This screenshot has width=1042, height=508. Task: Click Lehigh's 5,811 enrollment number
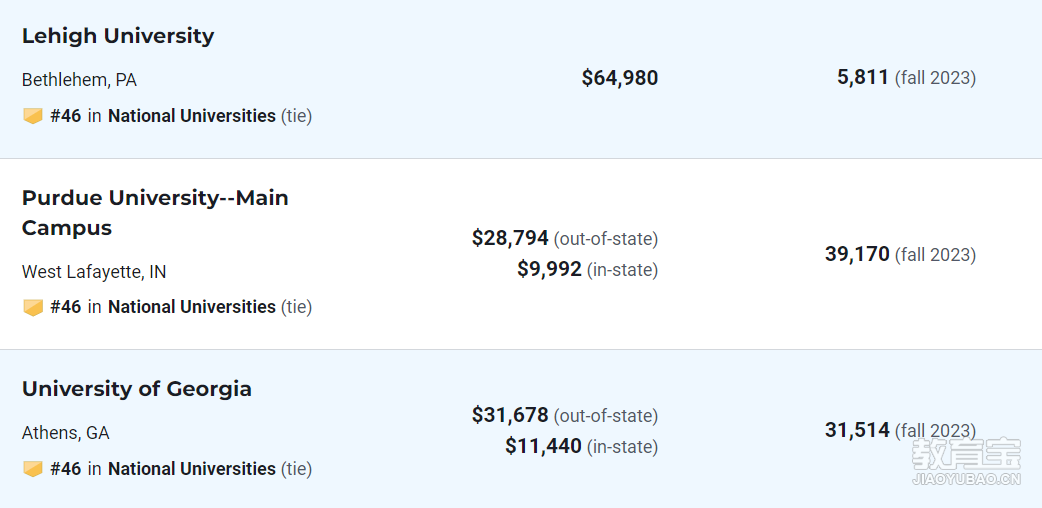[863, 77]
